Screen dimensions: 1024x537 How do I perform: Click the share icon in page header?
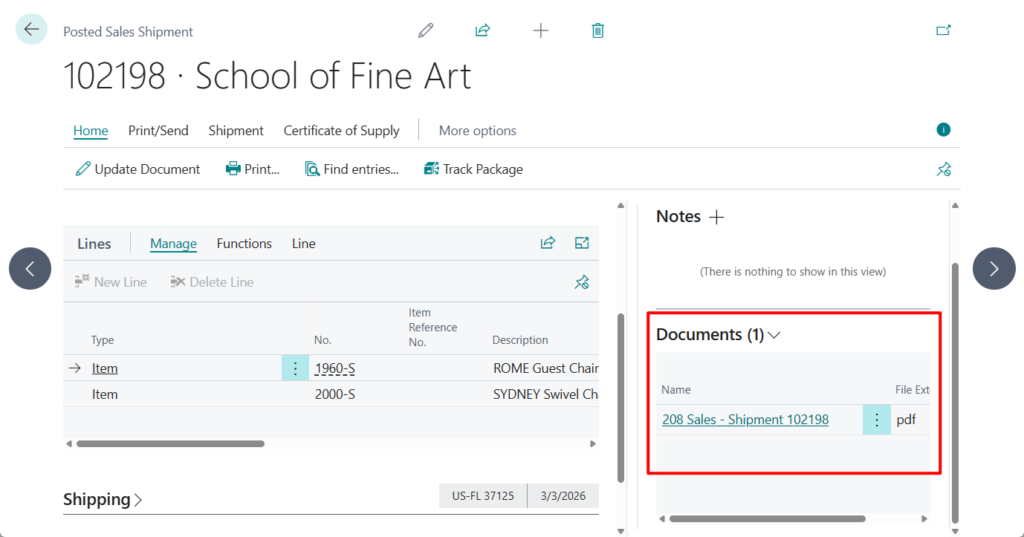[x=483, y=30]
